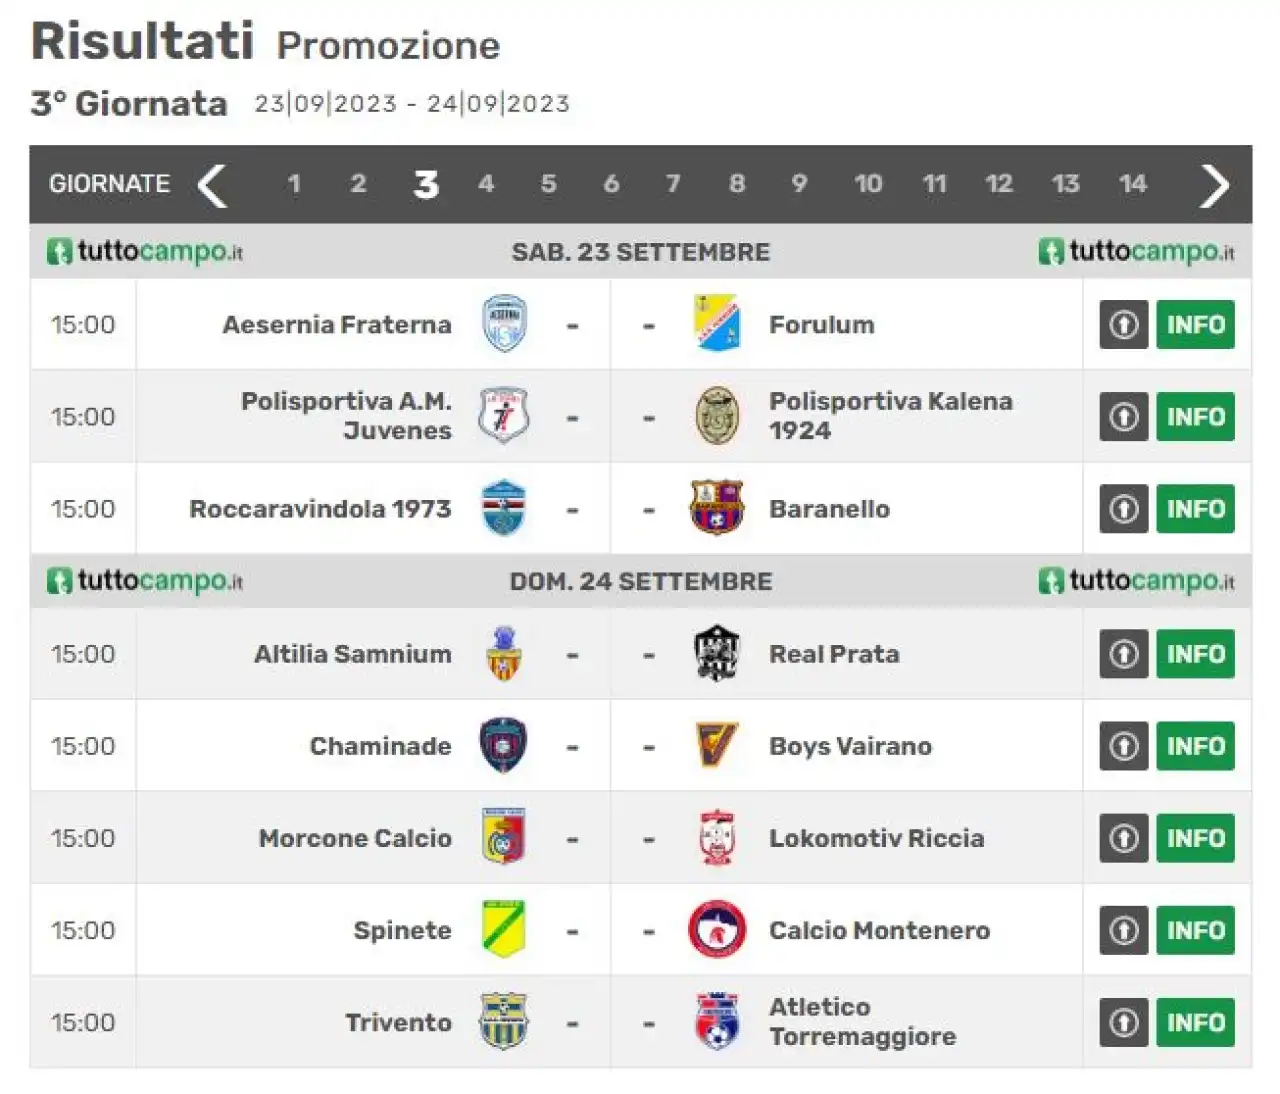Open the Atletico Torremaggiore team link

863,1022
